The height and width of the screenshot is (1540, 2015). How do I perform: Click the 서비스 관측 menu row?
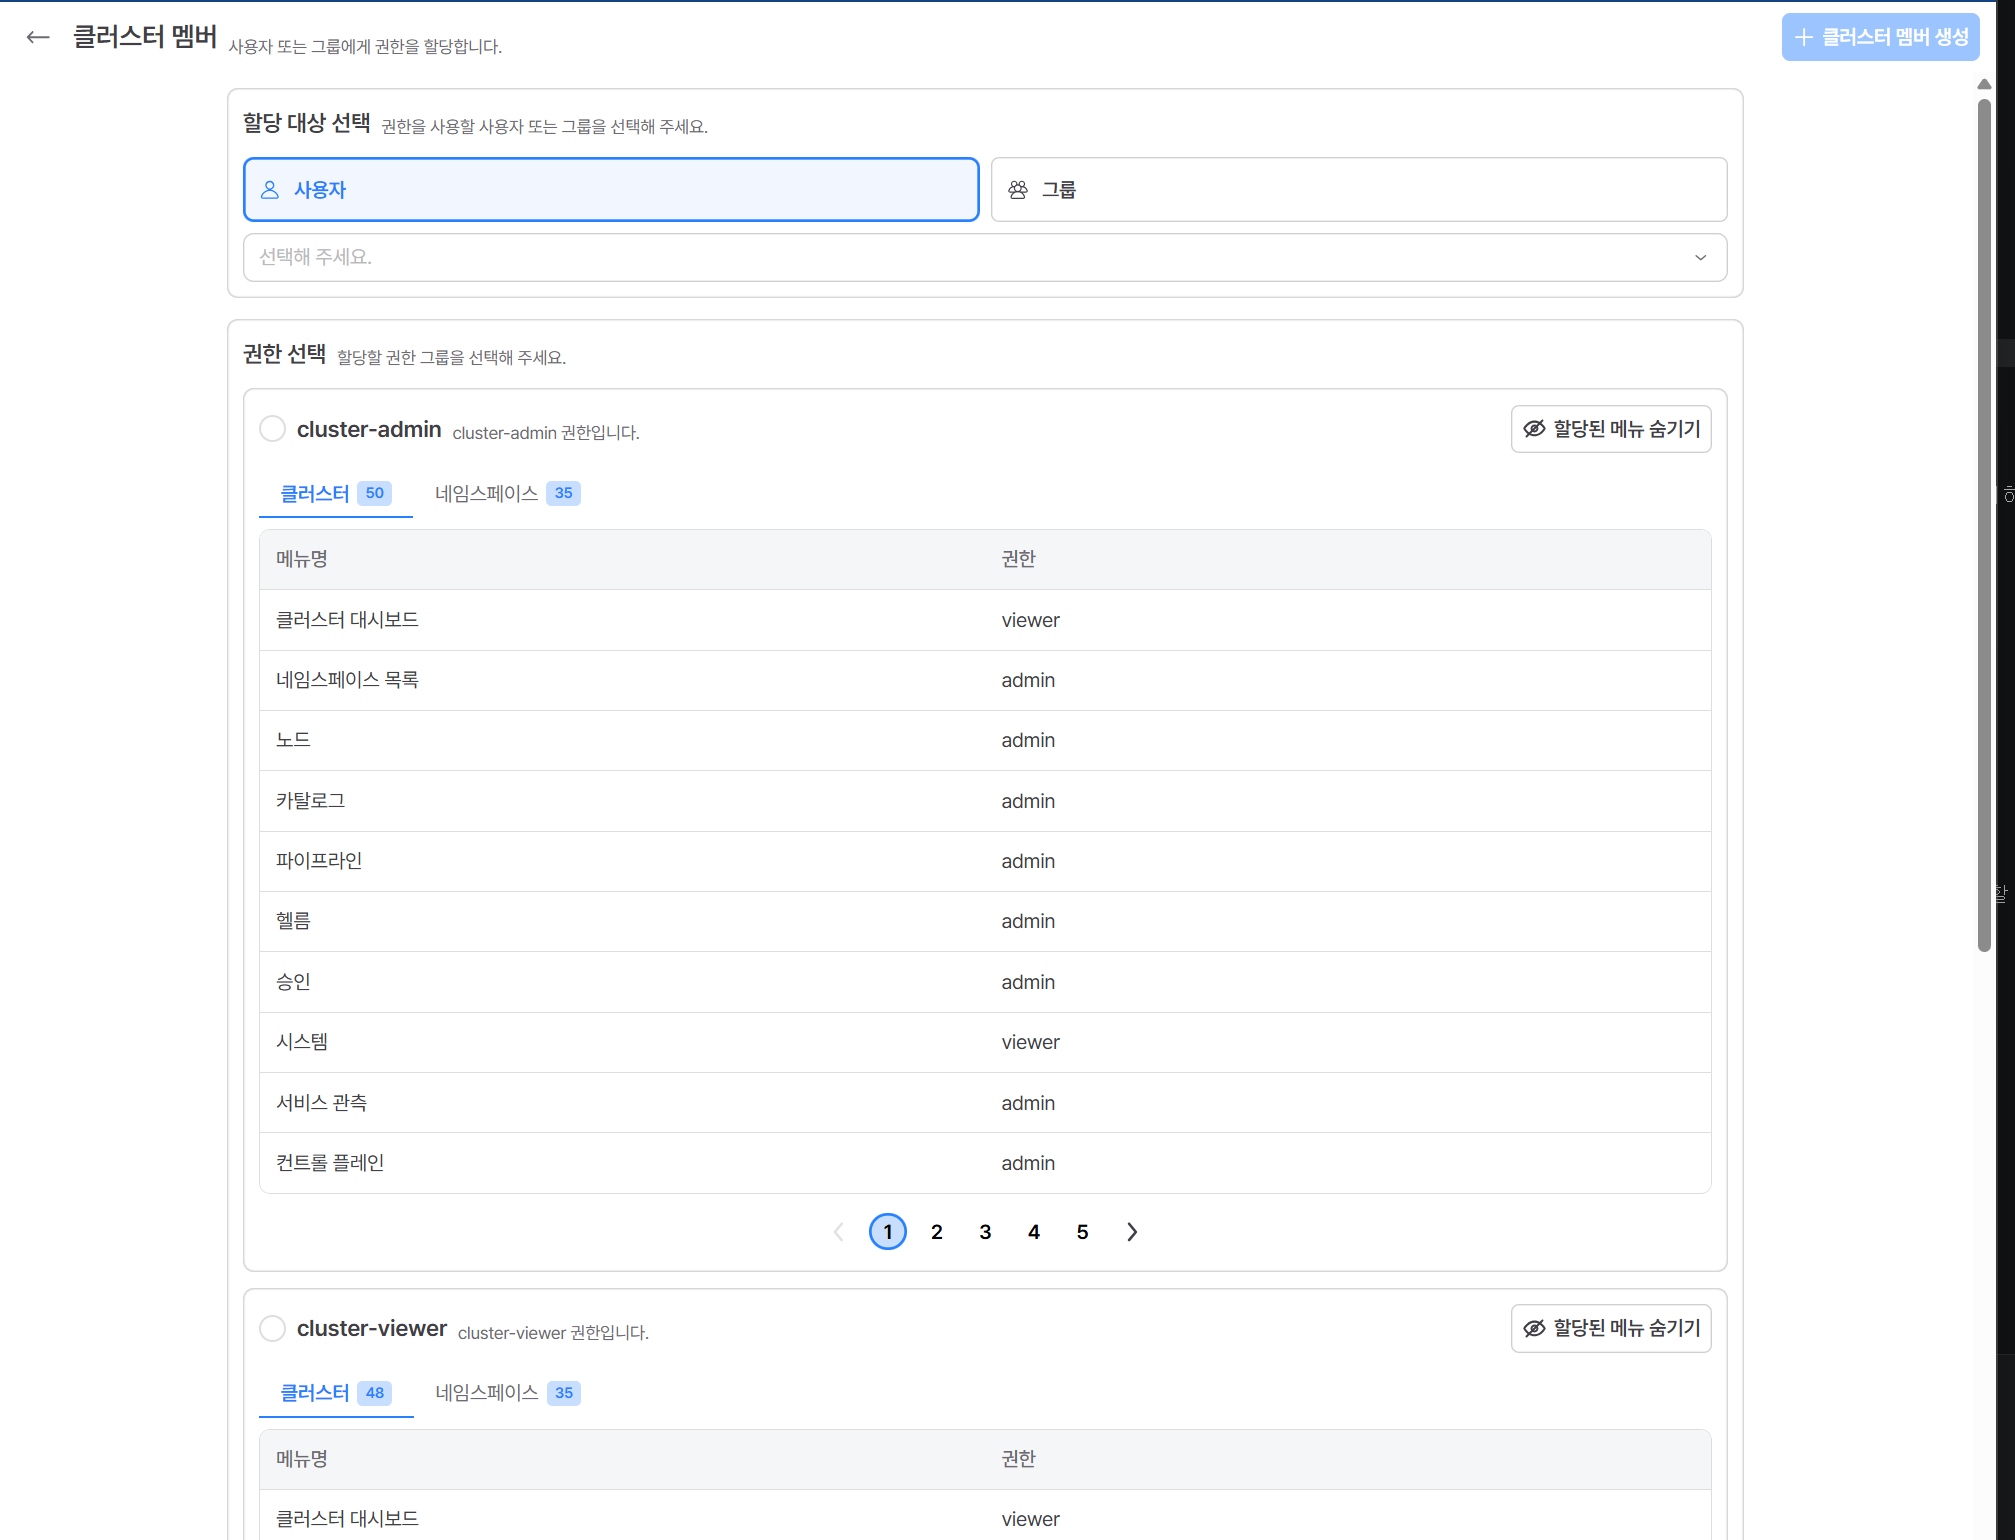click(985, 1103)
